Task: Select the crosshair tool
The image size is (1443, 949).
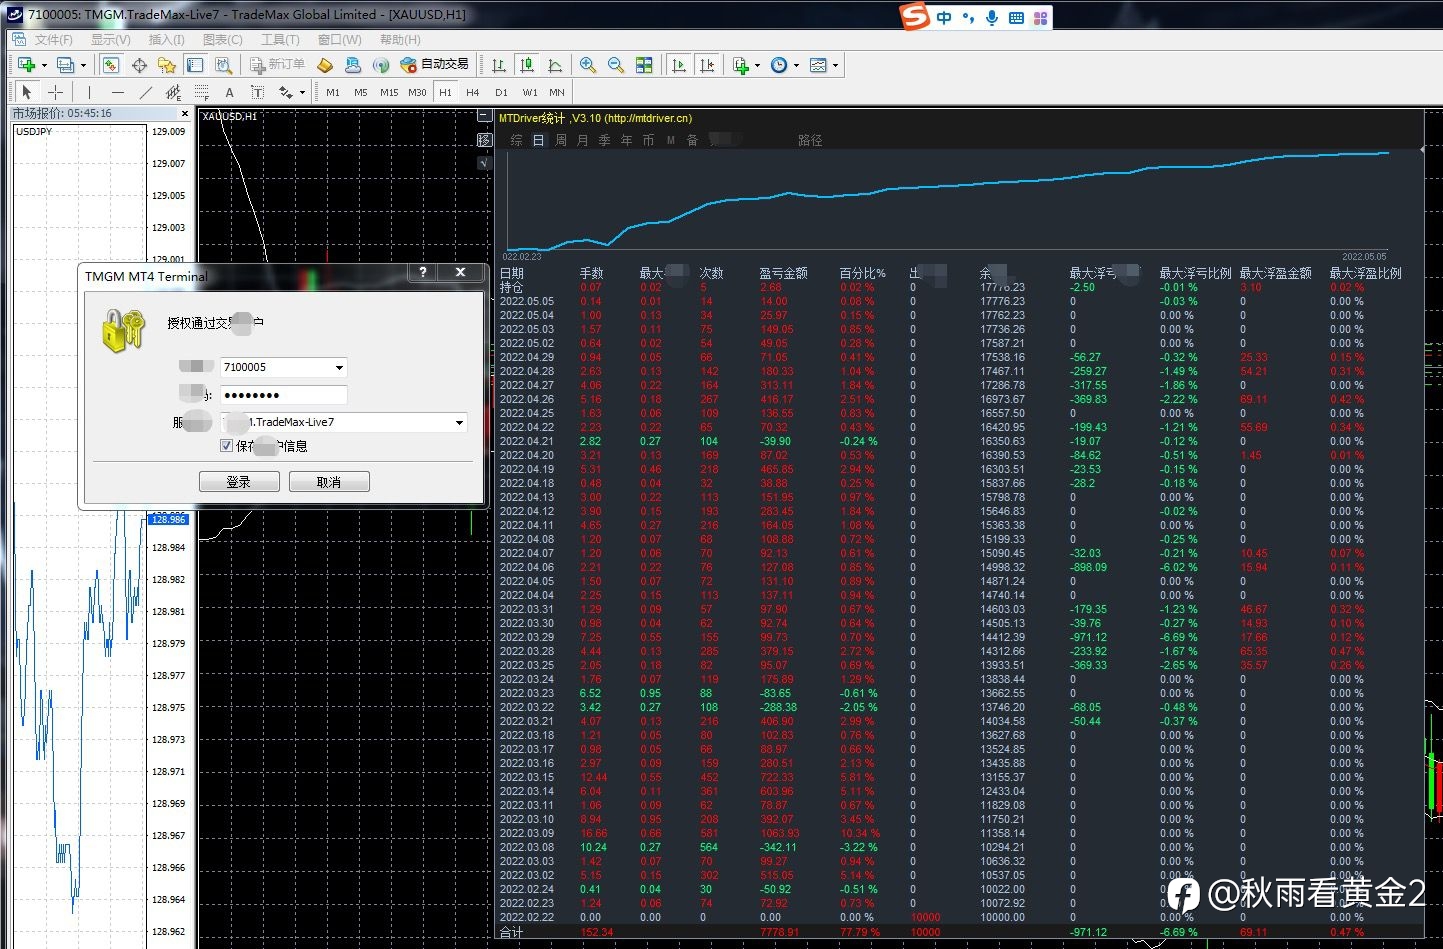Action: [55, 92]
